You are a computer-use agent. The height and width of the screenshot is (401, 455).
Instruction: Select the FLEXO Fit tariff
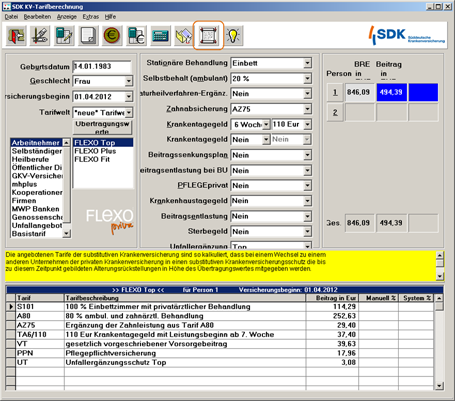coord(103,159)
